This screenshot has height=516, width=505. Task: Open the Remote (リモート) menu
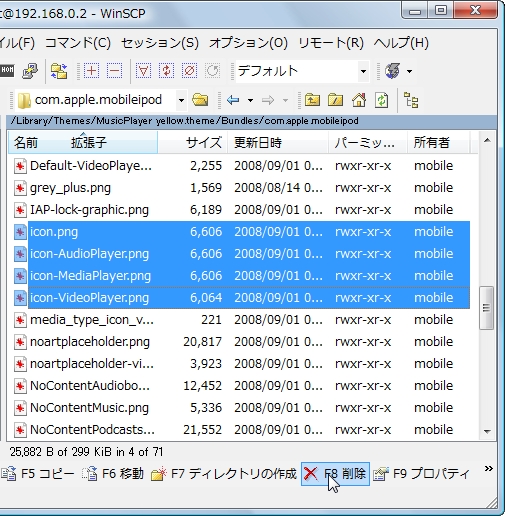click(x=331, y=43)
